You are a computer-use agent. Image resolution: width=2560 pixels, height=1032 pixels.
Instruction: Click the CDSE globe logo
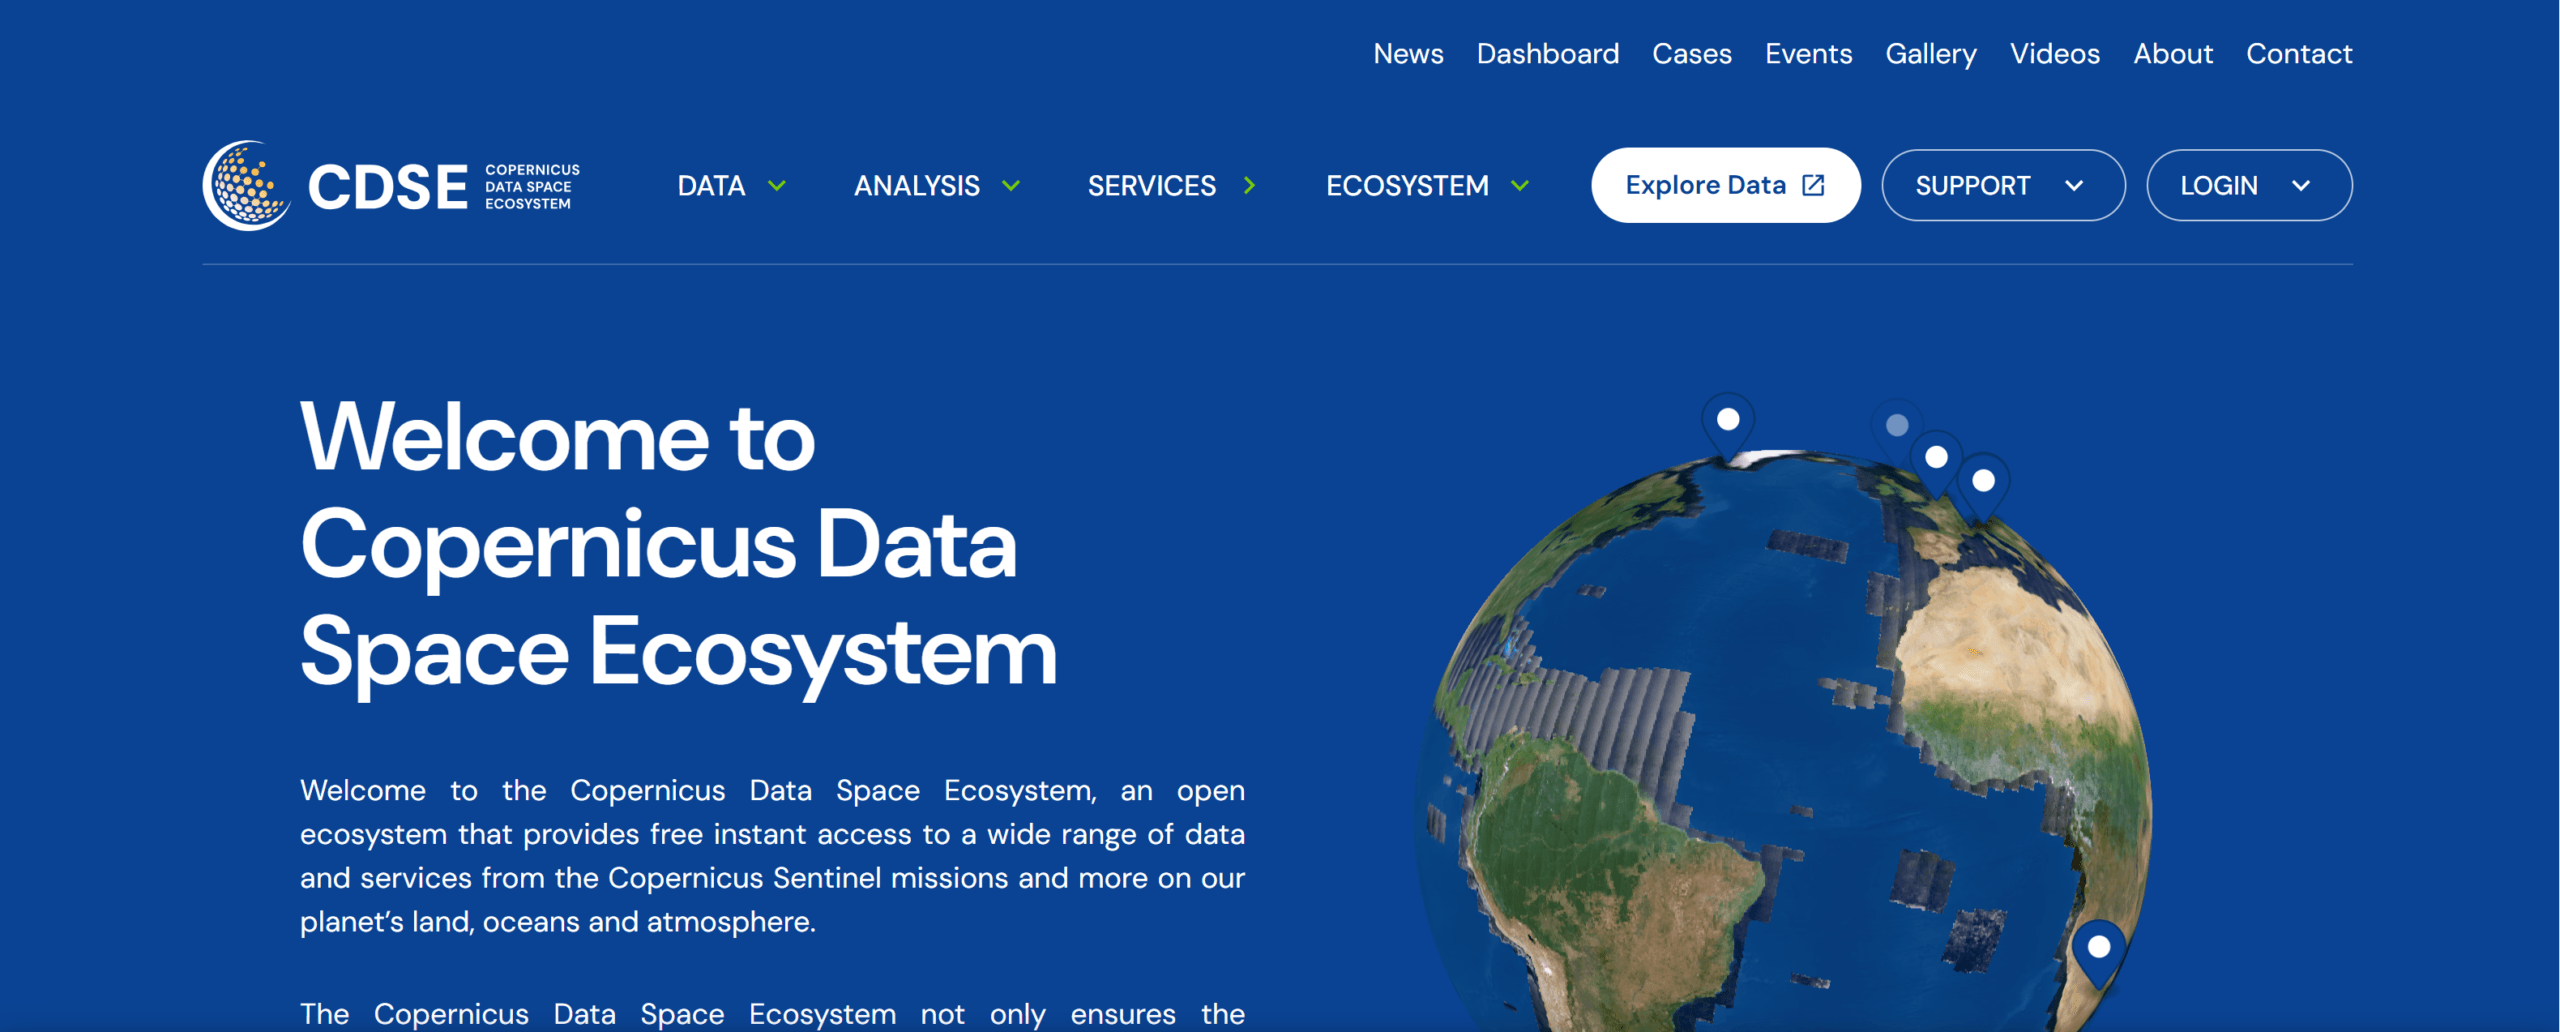(x=246, y=186)
